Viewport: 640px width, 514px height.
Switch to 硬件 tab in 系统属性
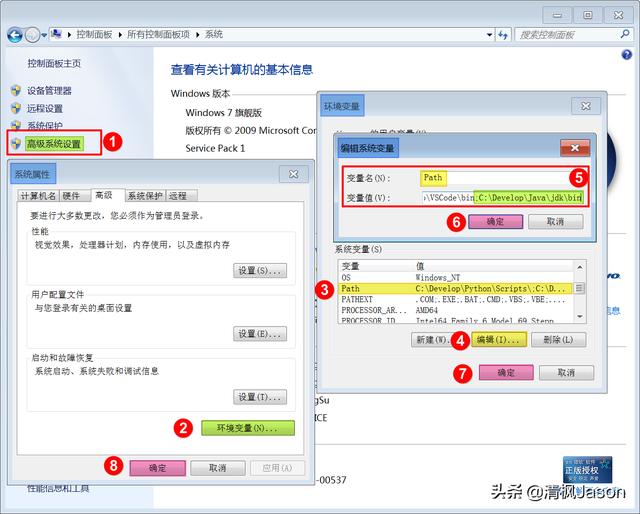[75, 196]
